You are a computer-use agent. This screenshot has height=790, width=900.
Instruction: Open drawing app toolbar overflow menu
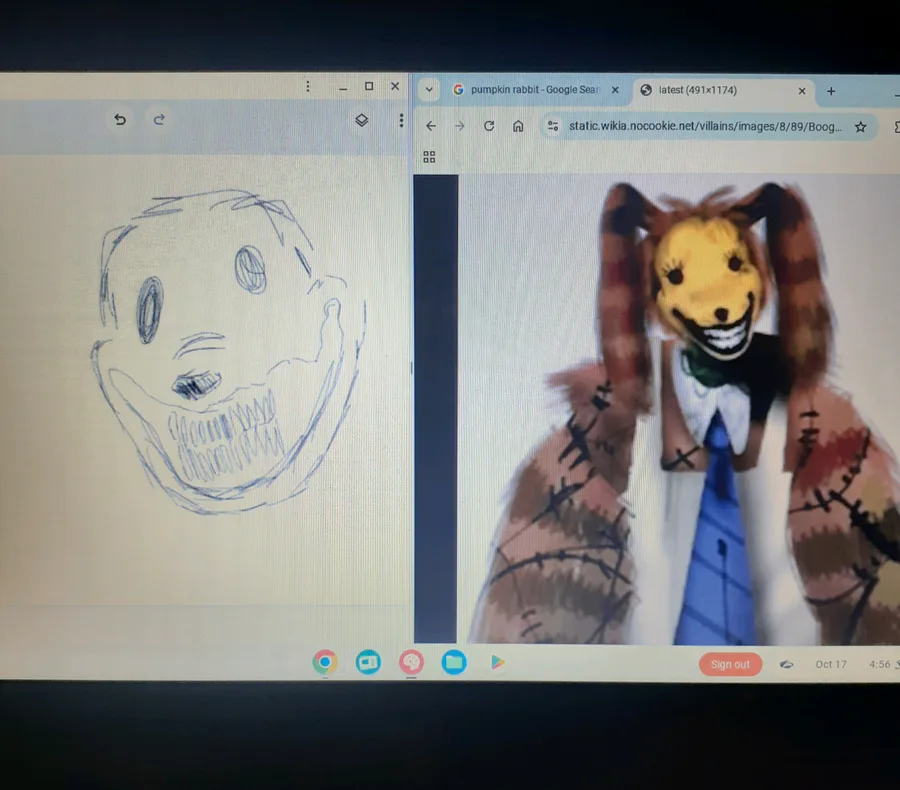pos(401,120)
